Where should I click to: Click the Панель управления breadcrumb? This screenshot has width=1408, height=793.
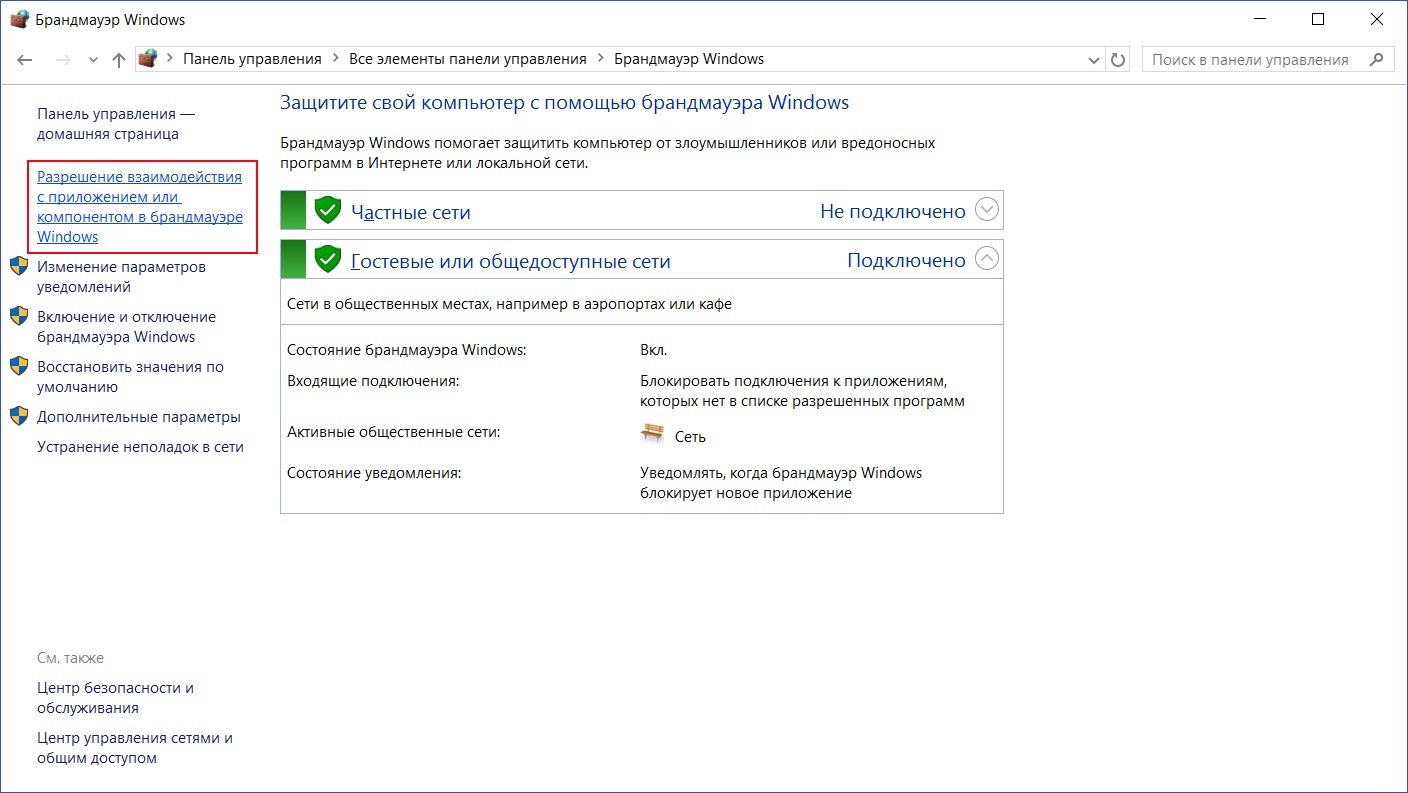(252, 59)
